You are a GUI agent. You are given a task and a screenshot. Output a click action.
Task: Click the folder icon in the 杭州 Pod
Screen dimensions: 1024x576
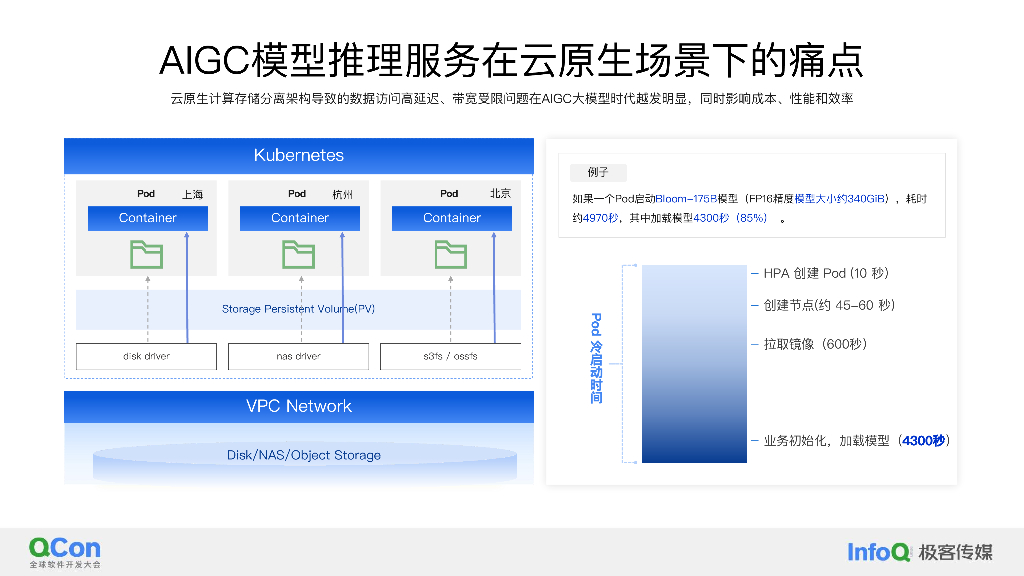tap(298, 256)
